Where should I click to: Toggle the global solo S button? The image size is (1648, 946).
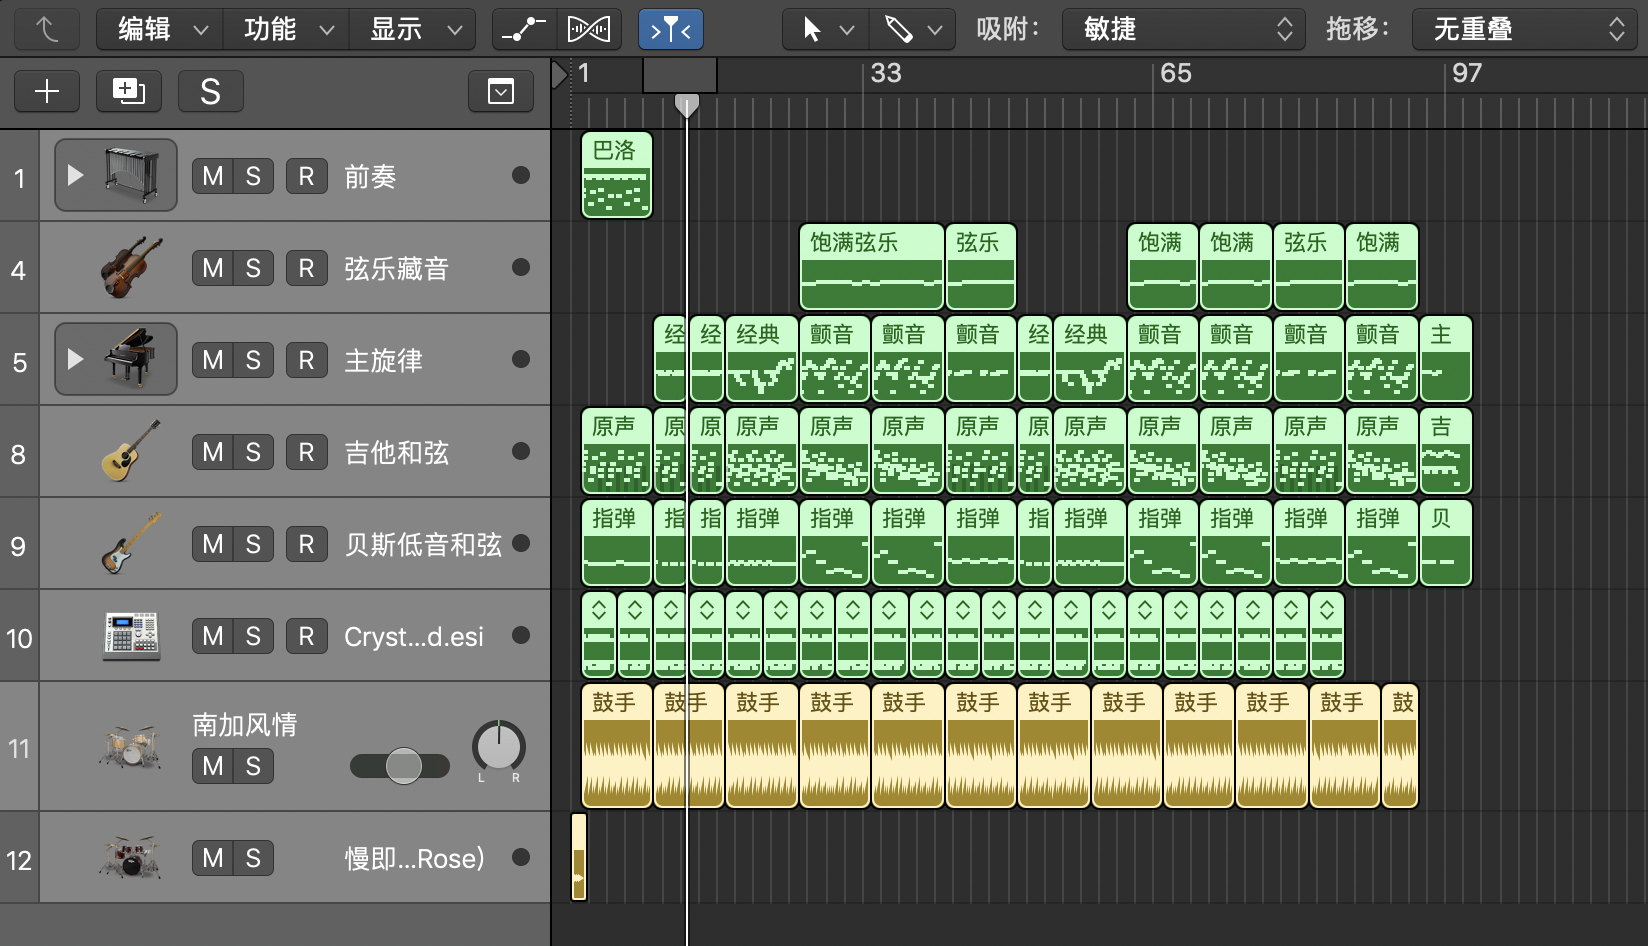(210, 91)
